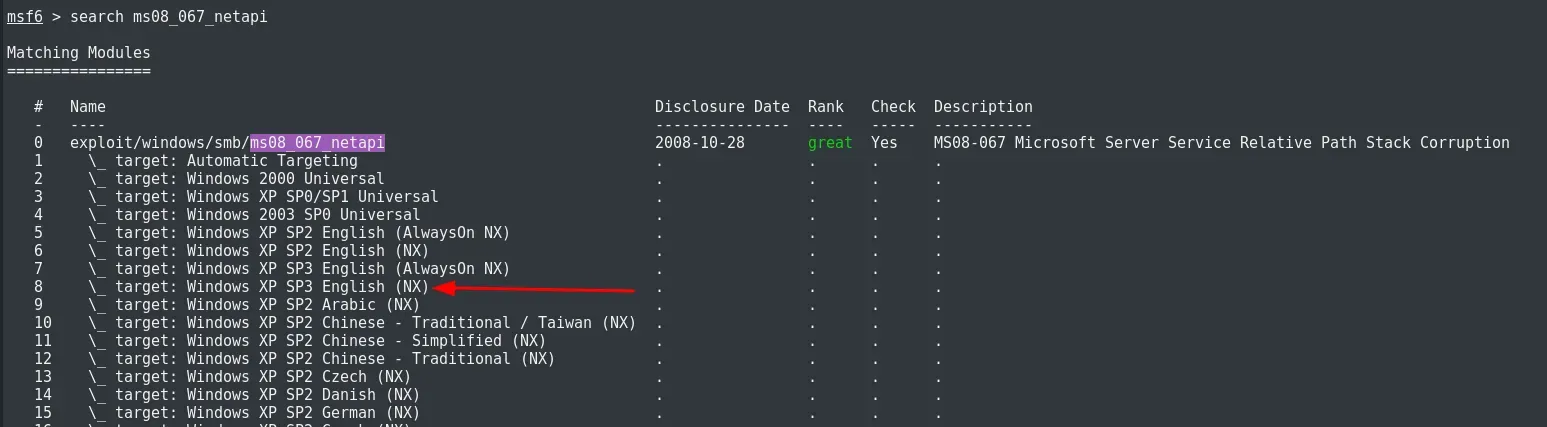Select Windows XP SP2 English (AlwaysOn NX)
The height and width of the screenshot is (427, 1547).
299,233
